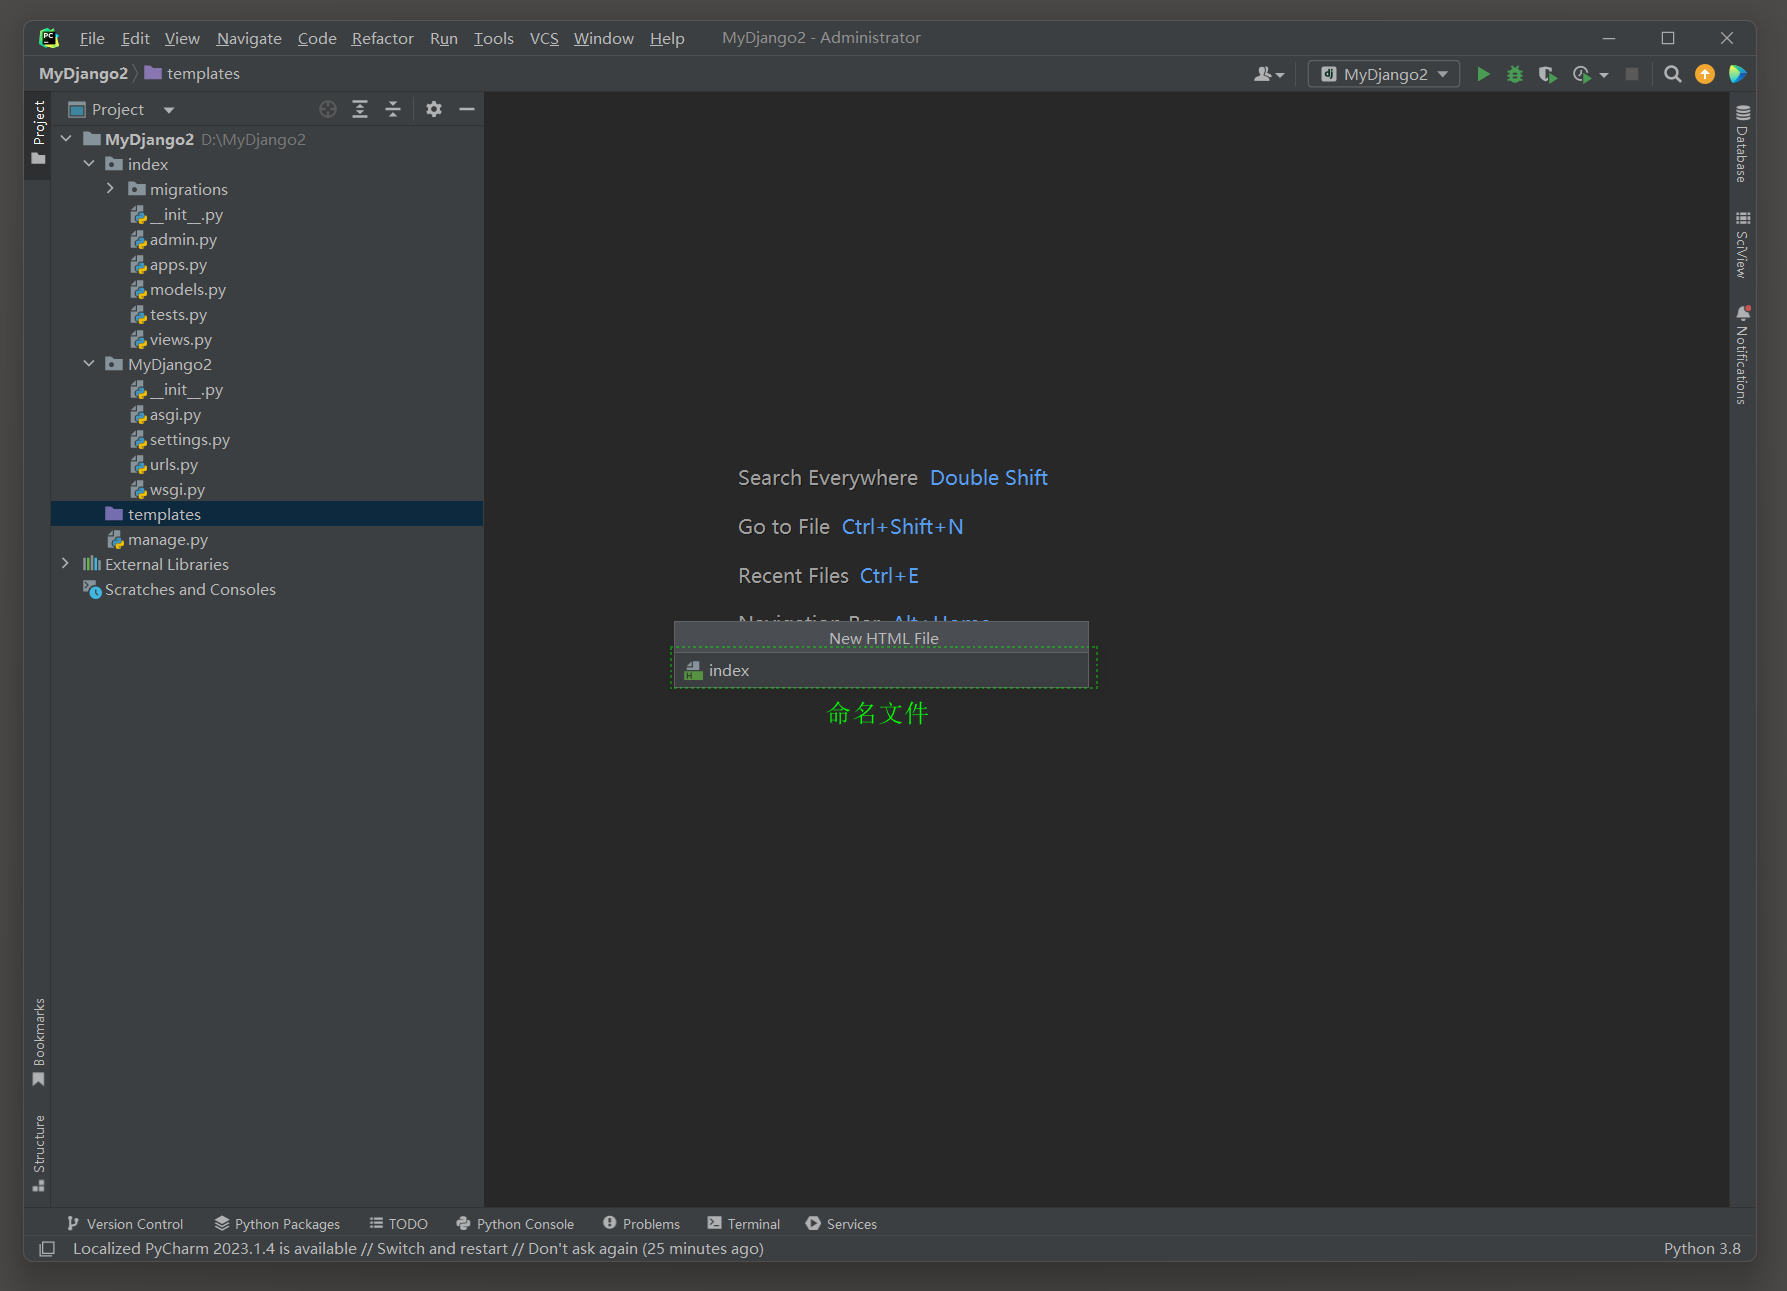Open the Bookmarks tool window
The height and width of the screenshot is (1291, 1787).
(39, 1041)
